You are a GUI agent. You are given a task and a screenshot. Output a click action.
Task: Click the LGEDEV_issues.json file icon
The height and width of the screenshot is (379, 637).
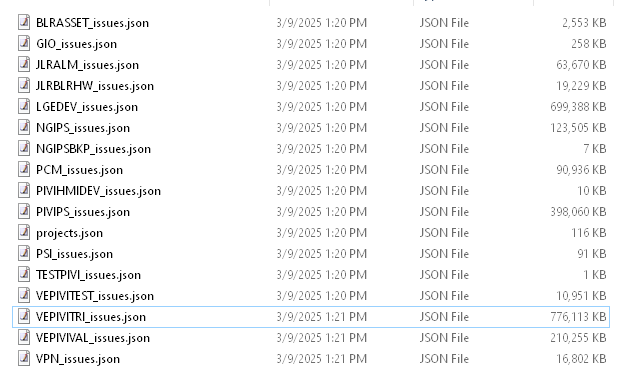pos(24,106)
